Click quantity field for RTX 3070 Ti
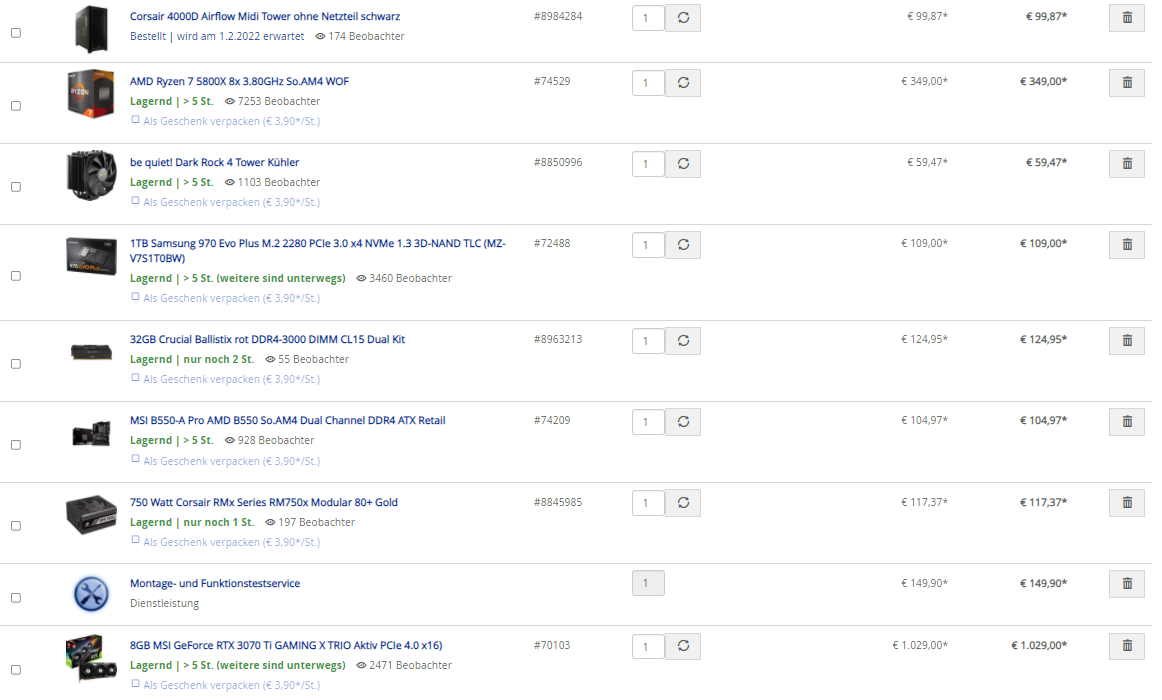The width and height of the screenshot is (1162, 700). (x=648, y=646)
